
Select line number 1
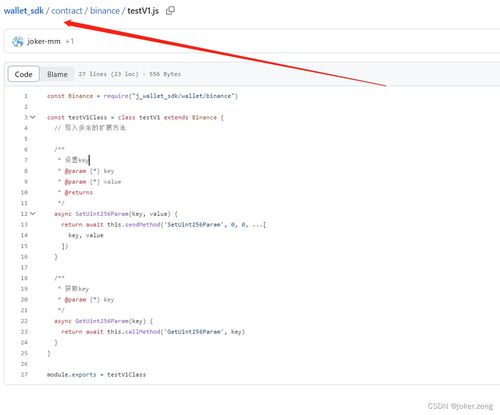click(x=26, y=96)
